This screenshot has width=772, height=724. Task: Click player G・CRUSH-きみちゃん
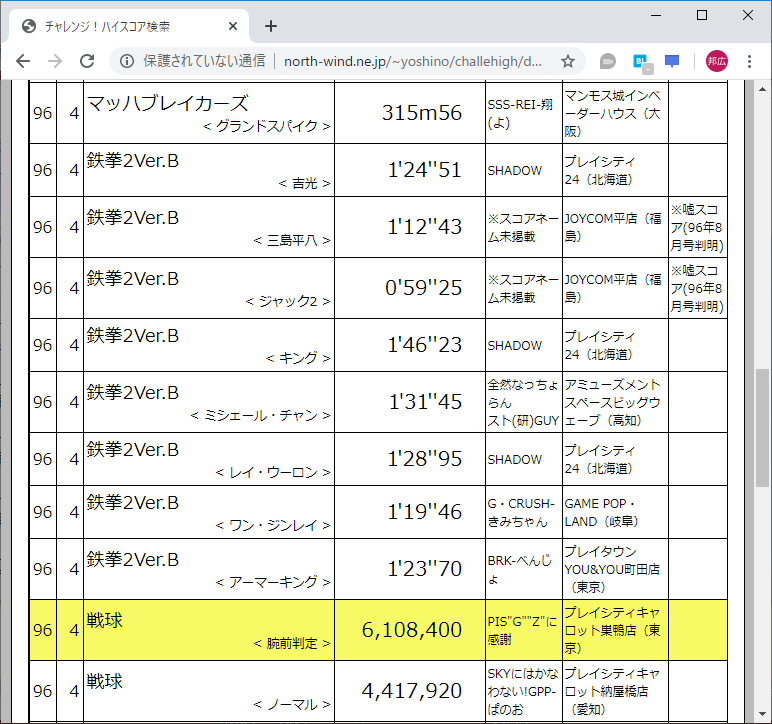(521, 513)
